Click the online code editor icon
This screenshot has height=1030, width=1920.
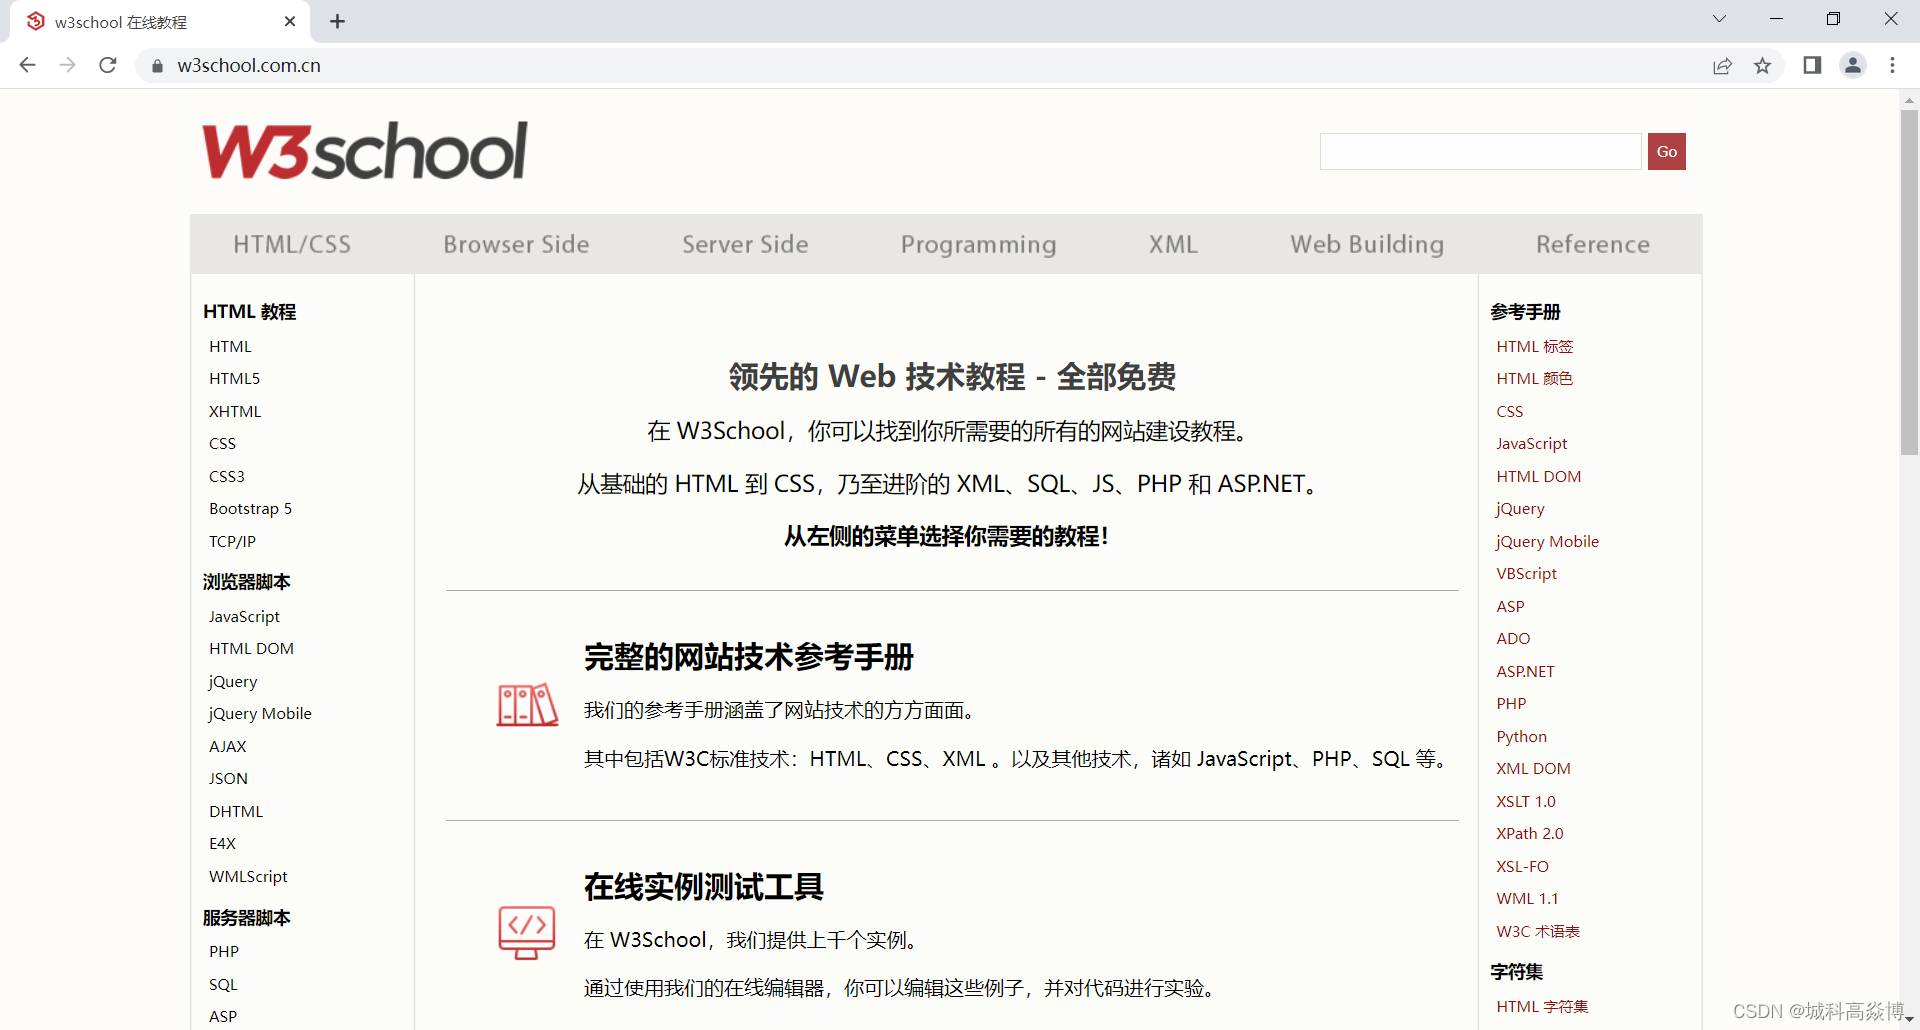(x=527, y=932)
